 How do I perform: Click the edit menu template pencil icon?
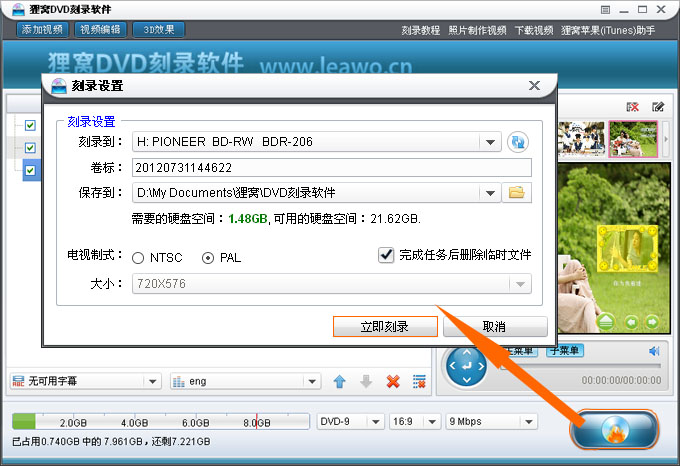pos(658,107)
